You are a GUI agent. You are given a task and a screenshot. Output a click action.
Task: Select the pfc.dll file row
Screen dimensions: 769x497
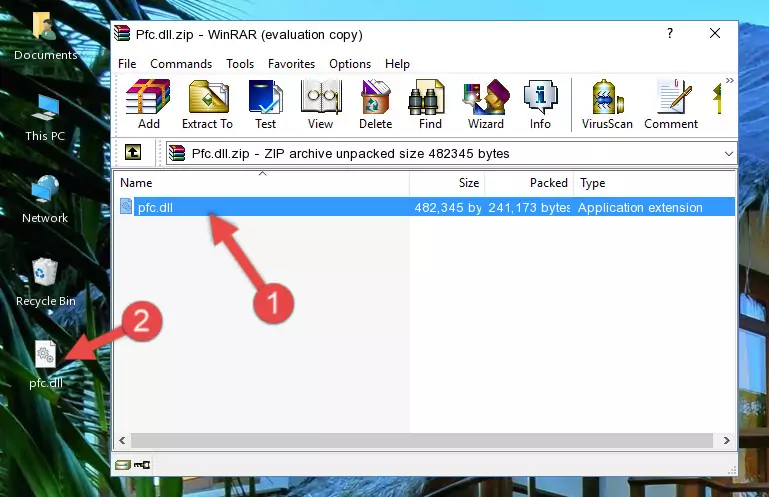click(x=426, y=207)
